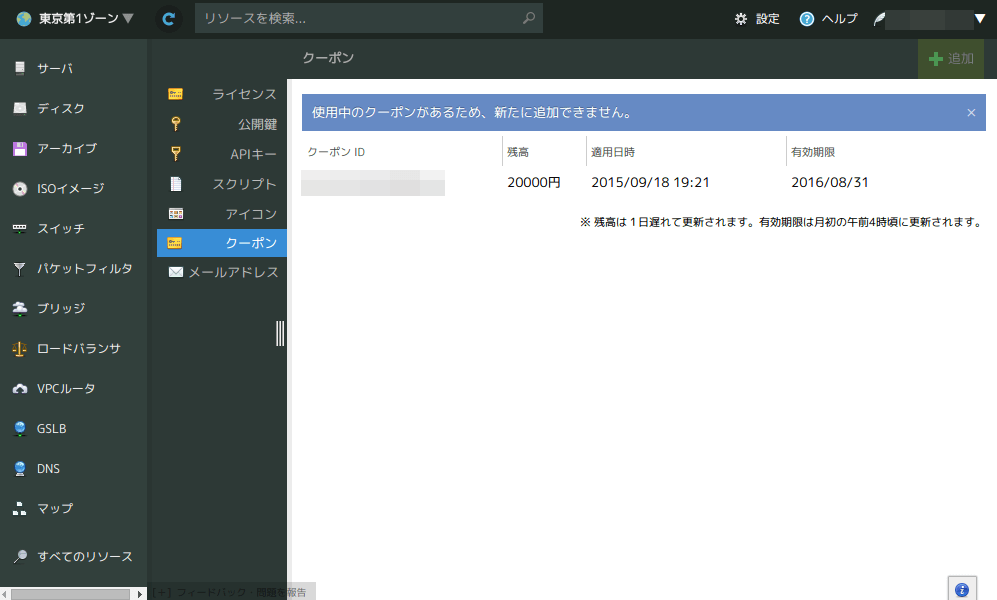Click the マップ network icon
The height and width of the screenshot is (600, 997).
point(20,508)
